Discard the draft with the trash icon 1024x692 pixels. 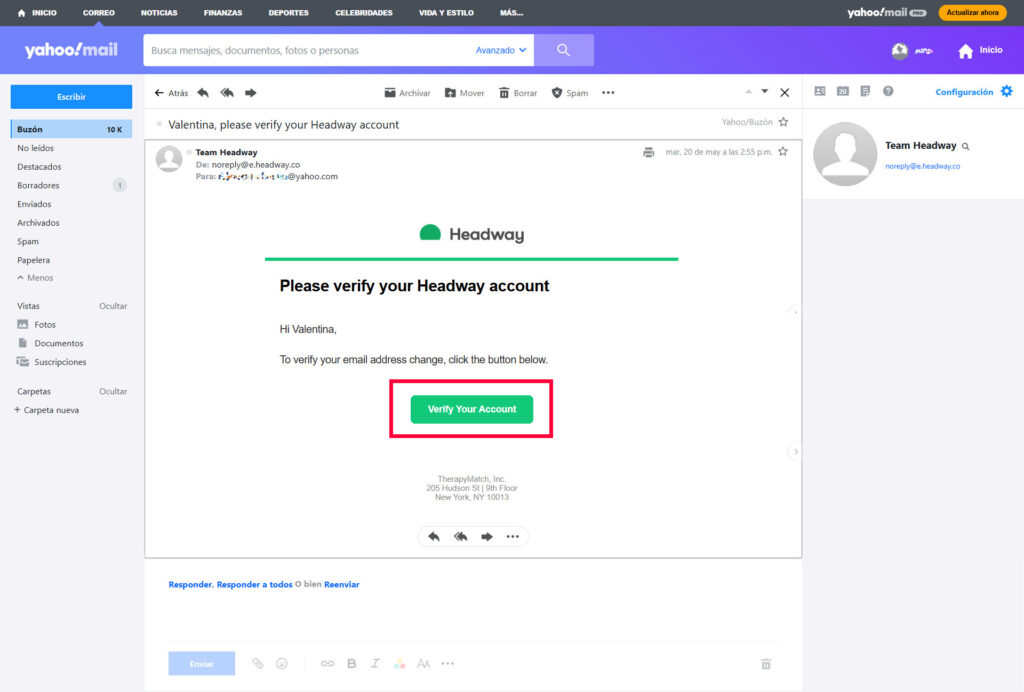click(766, 664)
